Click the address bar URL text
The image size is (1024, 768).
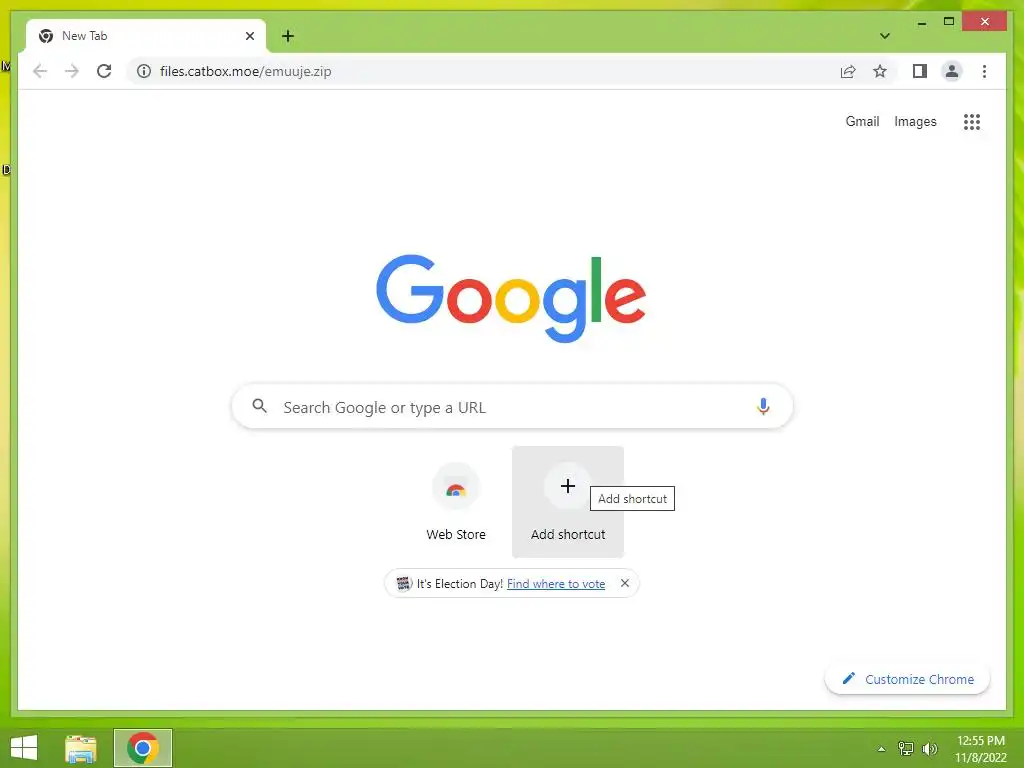point(246,71)
